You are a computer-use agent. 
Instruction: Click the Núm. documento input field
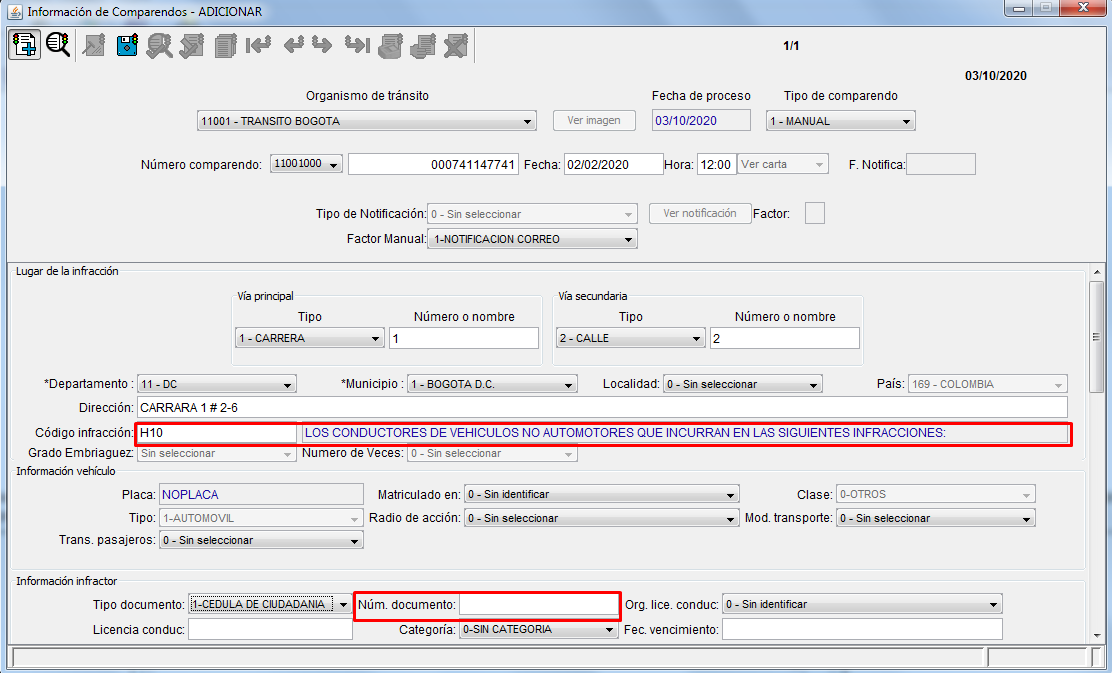pos(539,604)
